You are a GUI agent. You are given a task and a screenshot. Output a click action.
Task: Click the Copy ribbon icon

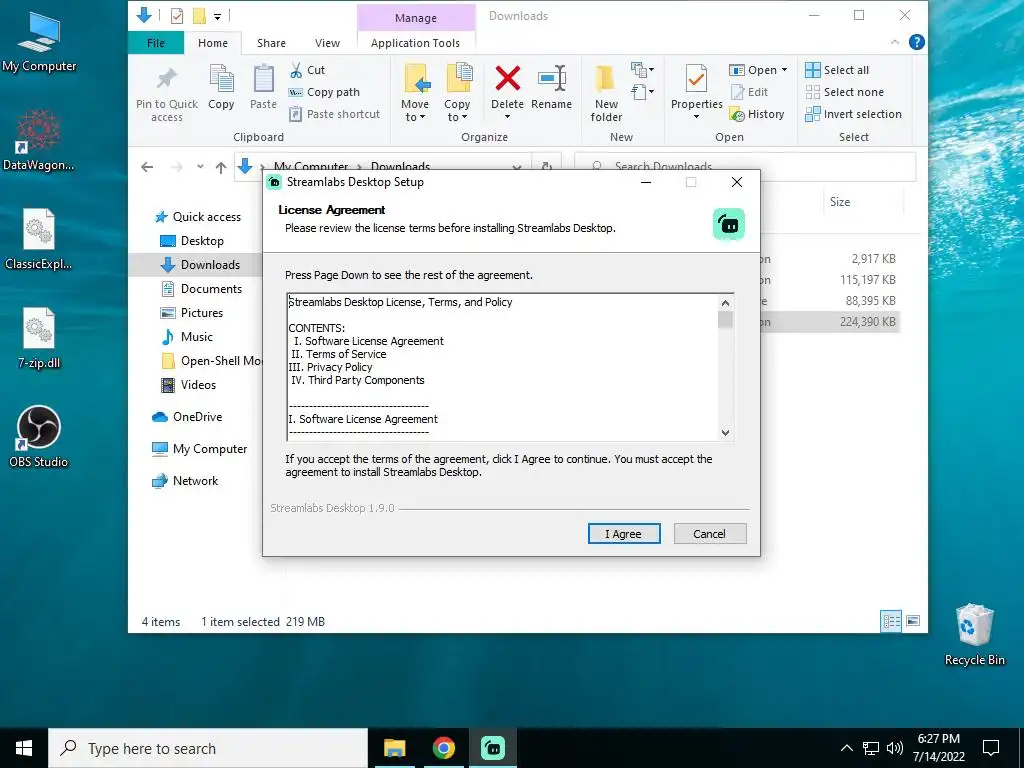click(221, 80)
